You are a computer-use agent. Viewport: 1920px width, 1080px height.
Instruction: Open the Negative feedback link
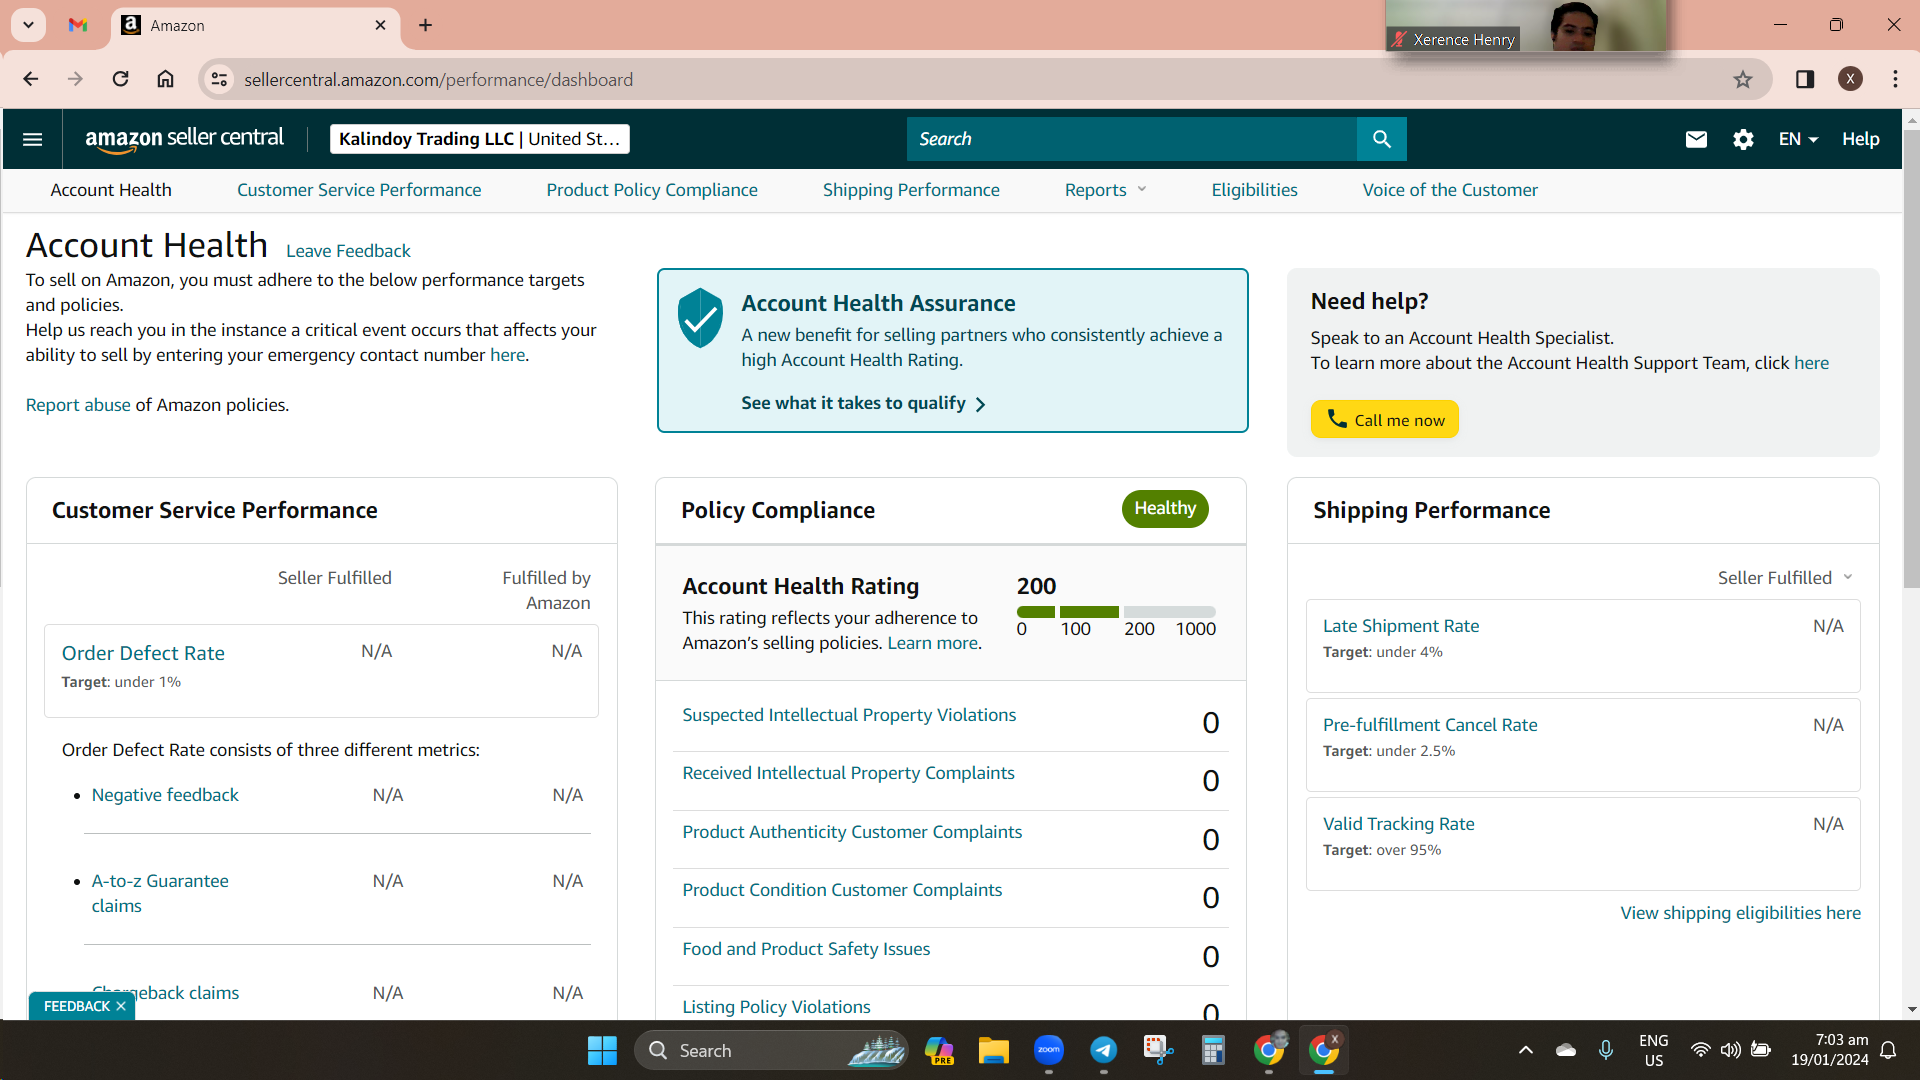[x=165, y=795]
